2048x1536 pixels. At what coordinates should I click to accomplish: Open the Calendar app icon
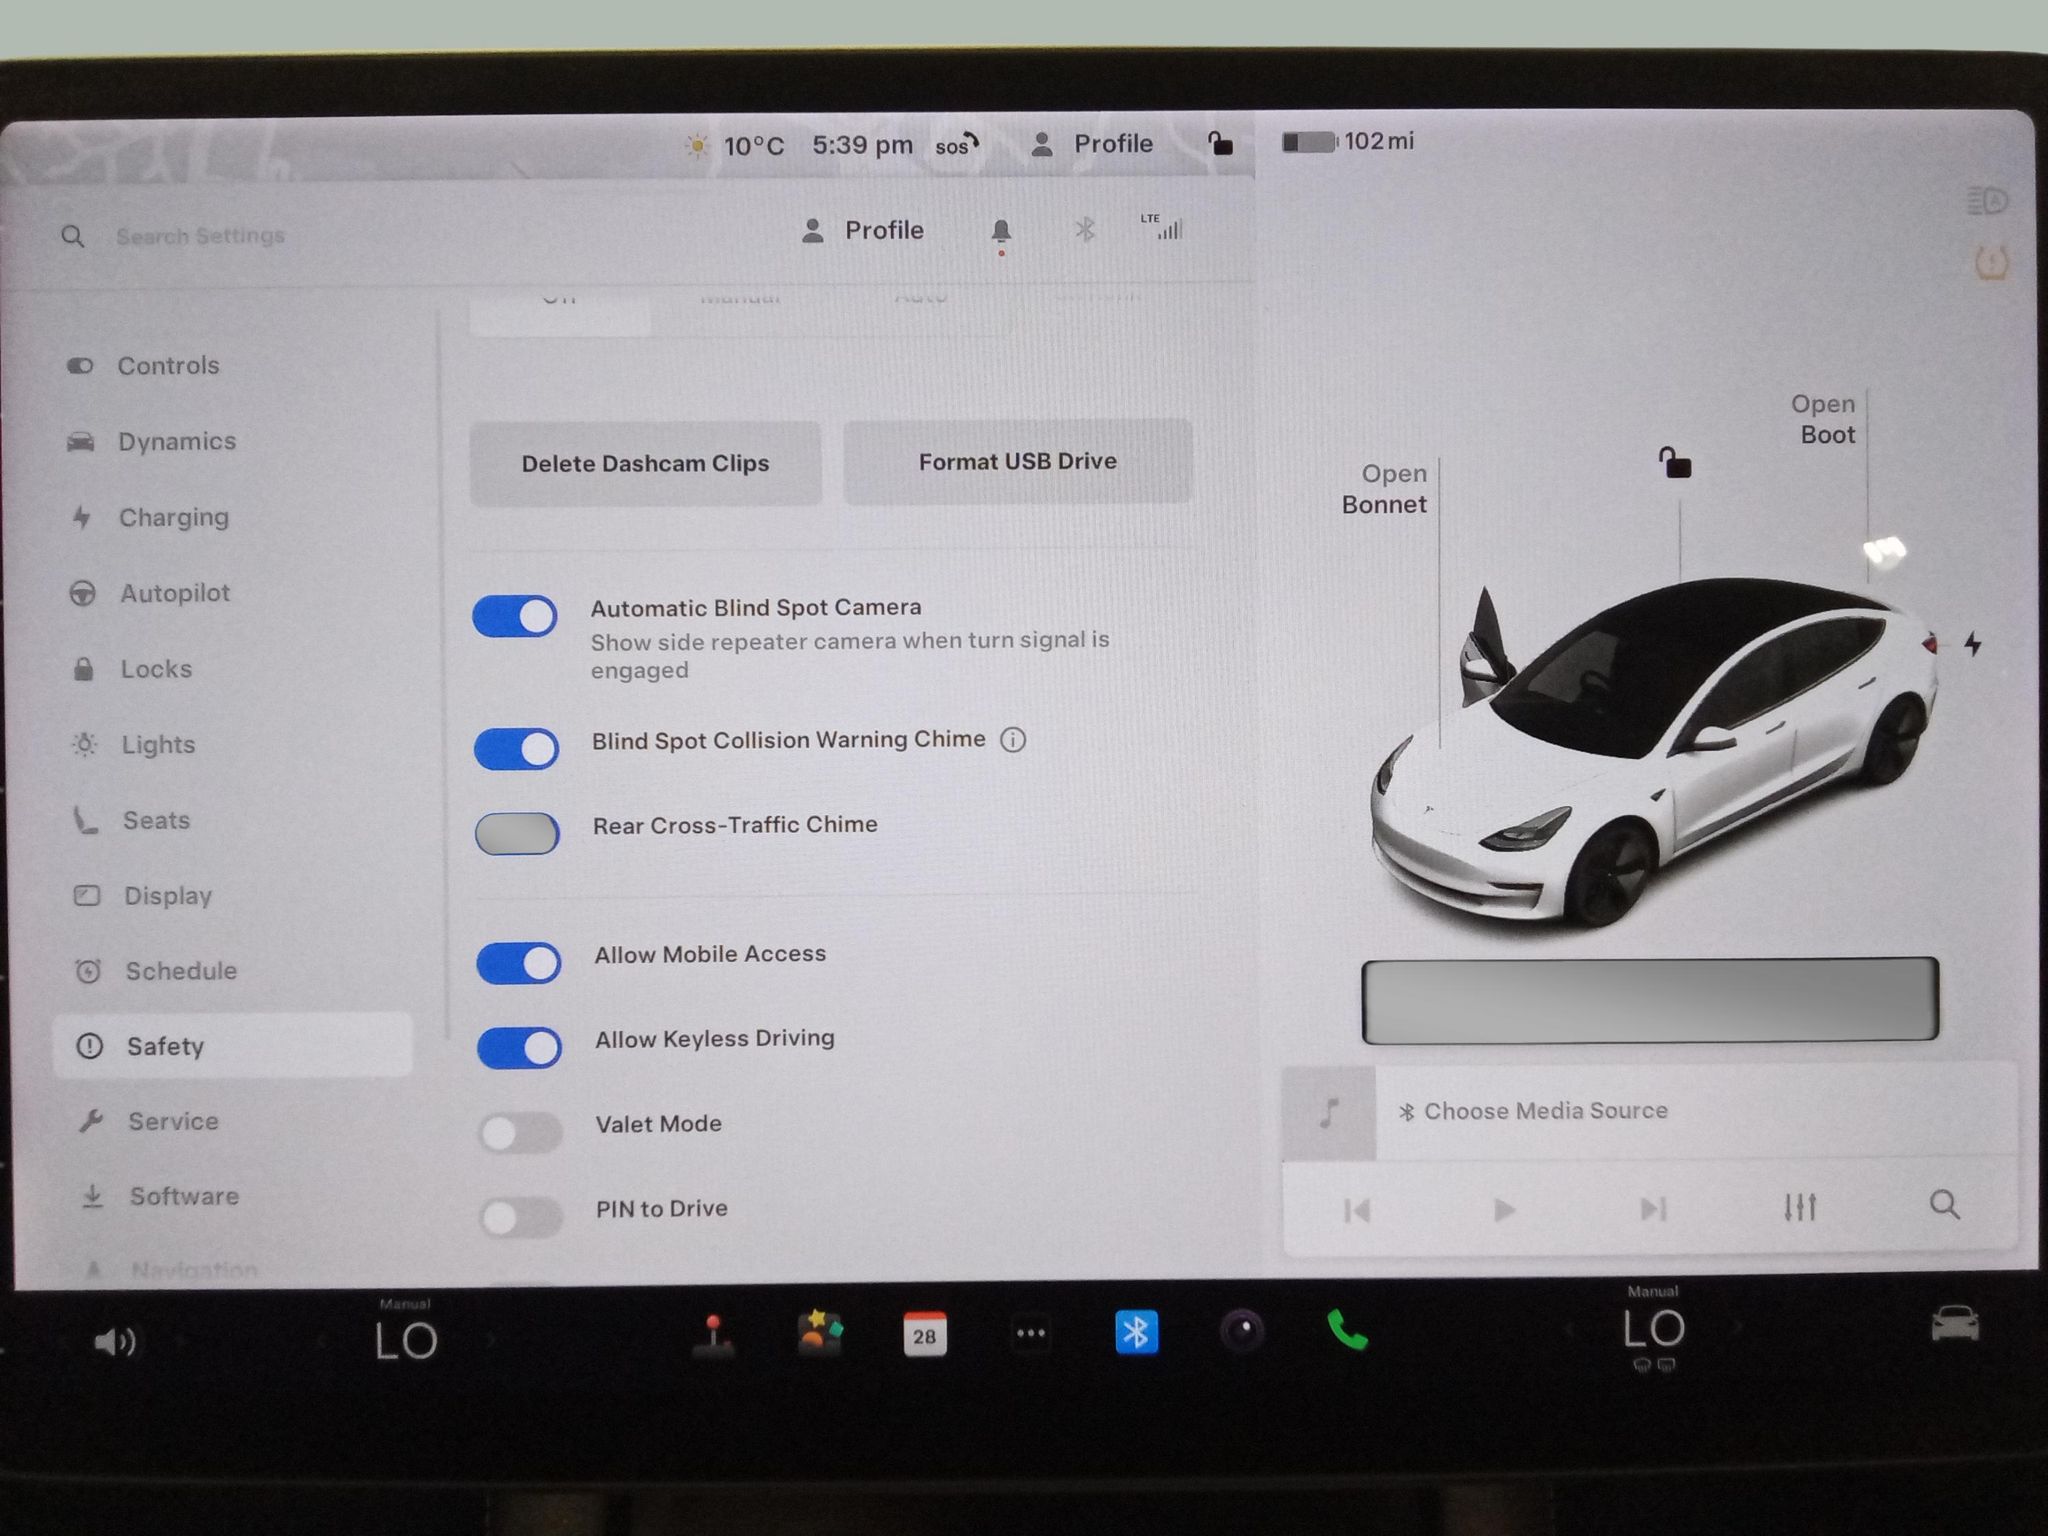pos(924,1333)
